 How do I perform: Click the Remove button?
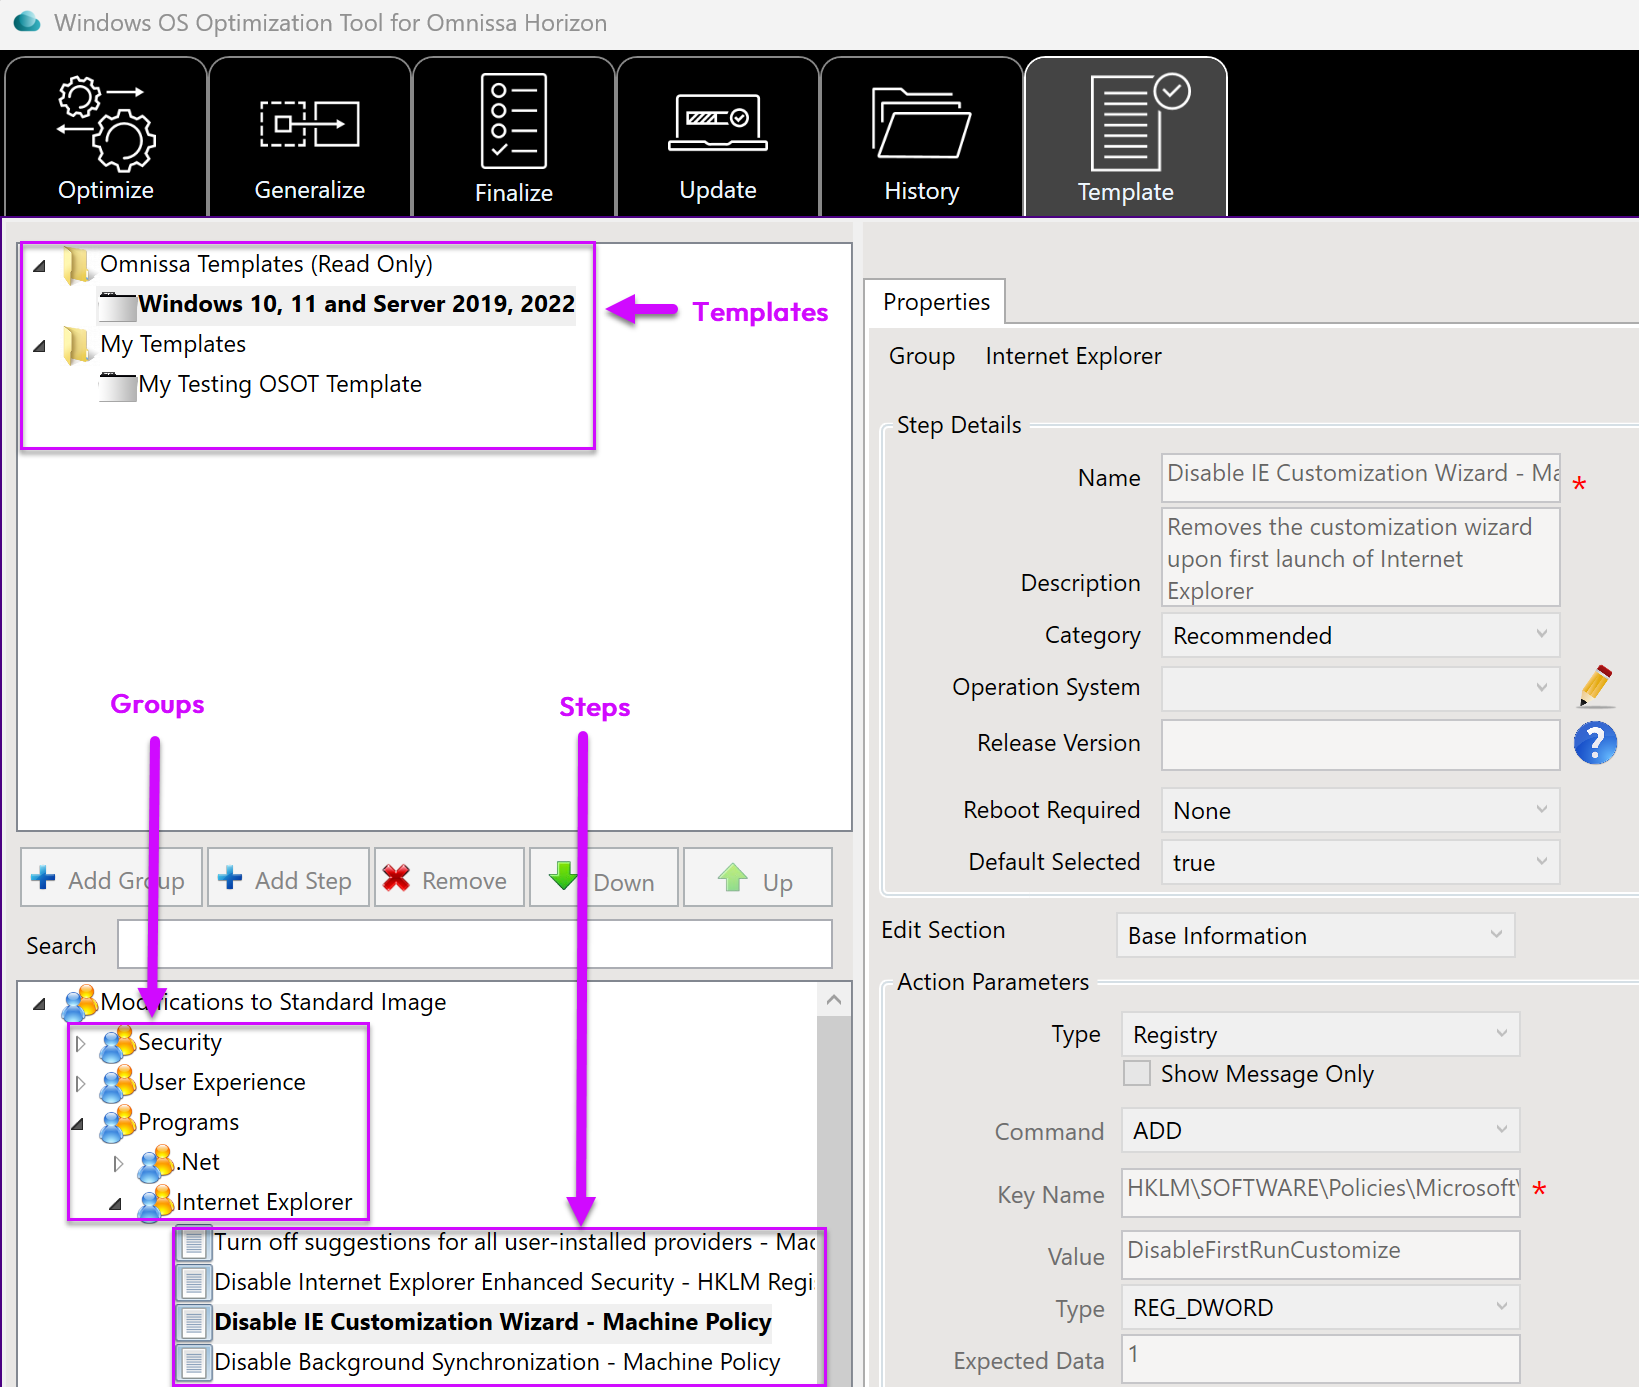[449, 878]
